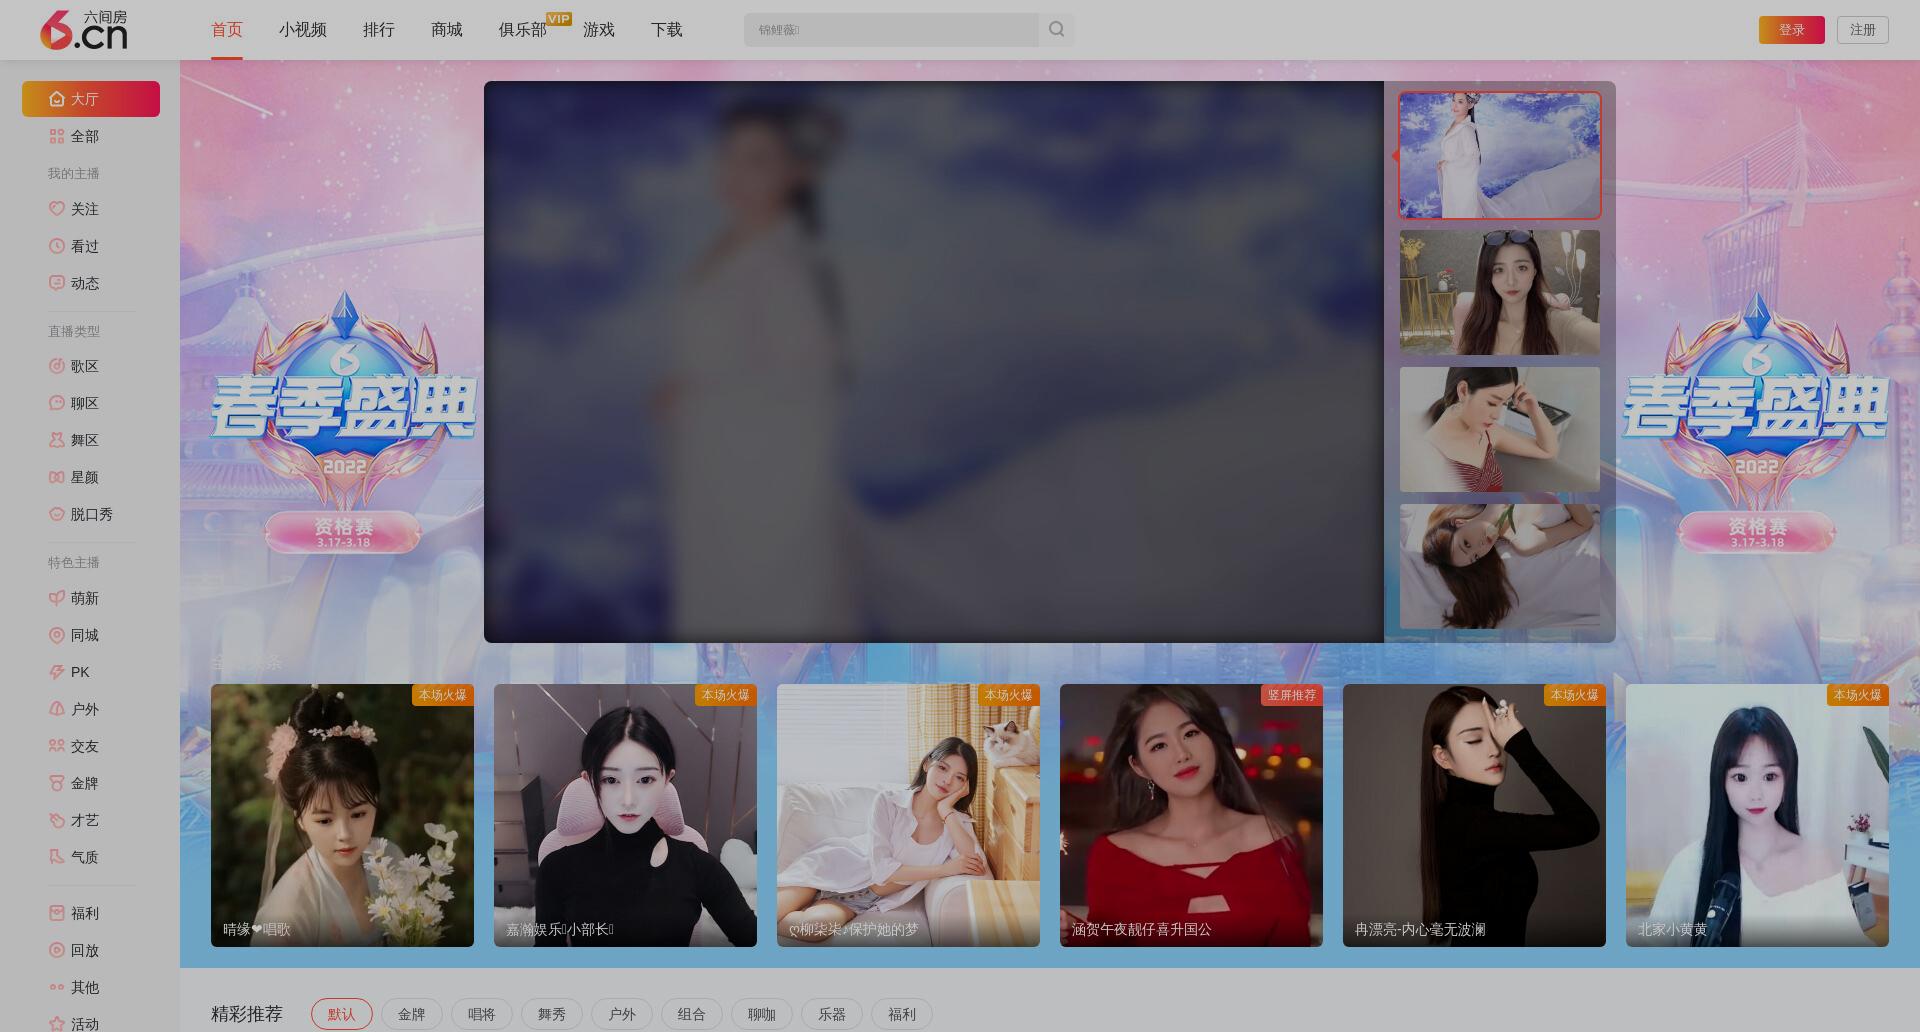1920x1032 pixels.
Task: Select the 唱将 filter pill
Action: coord(482,1014)
